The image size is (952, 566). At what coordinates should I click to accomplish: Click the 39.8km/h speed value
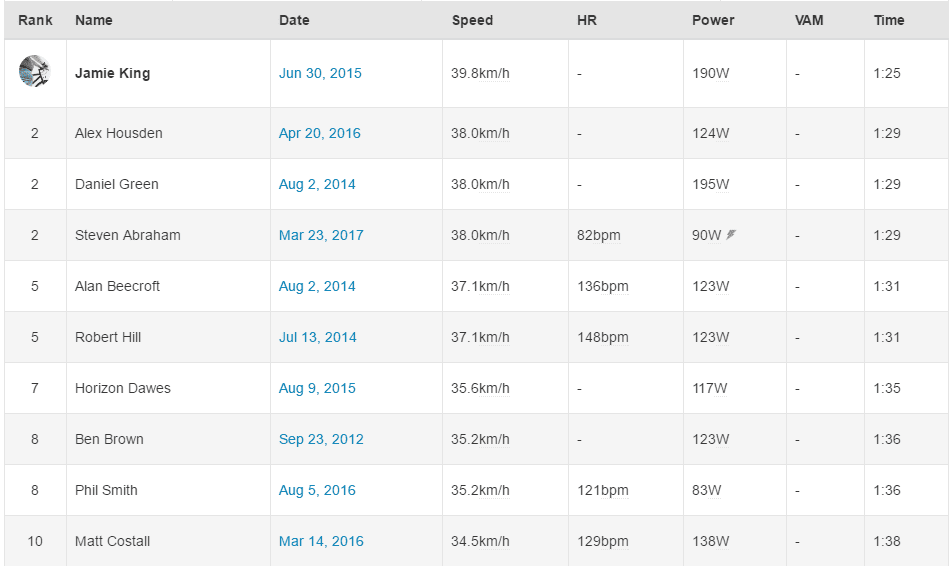click(480, 73)
